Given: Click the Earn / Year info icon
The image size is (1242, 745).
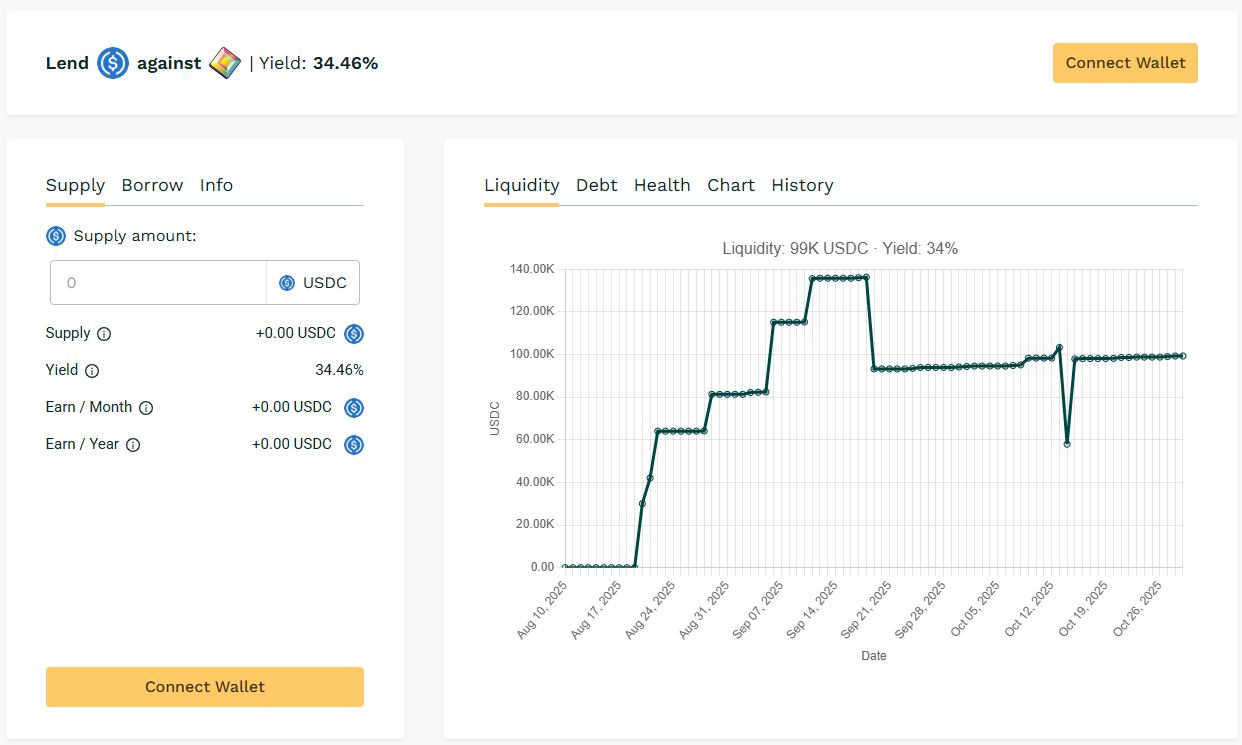Looking at the screenshot, I should click(134, 444).
